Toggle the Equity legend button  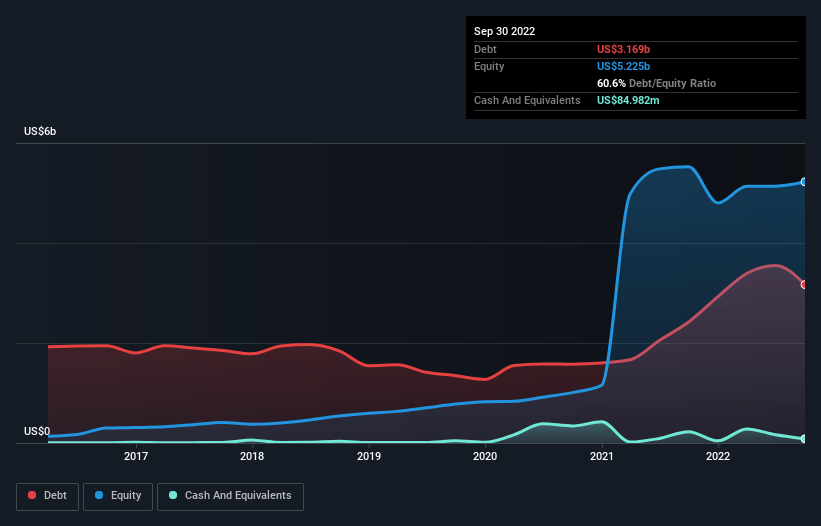[x=118, y=496]
